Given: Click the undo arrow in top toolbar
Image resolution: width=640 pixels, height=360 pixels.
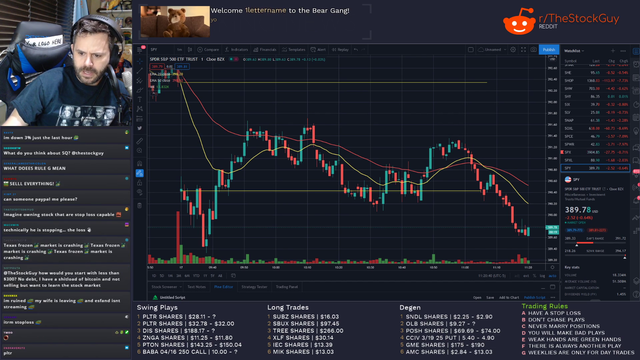Looking at the screenshot, I should [356, 49].
